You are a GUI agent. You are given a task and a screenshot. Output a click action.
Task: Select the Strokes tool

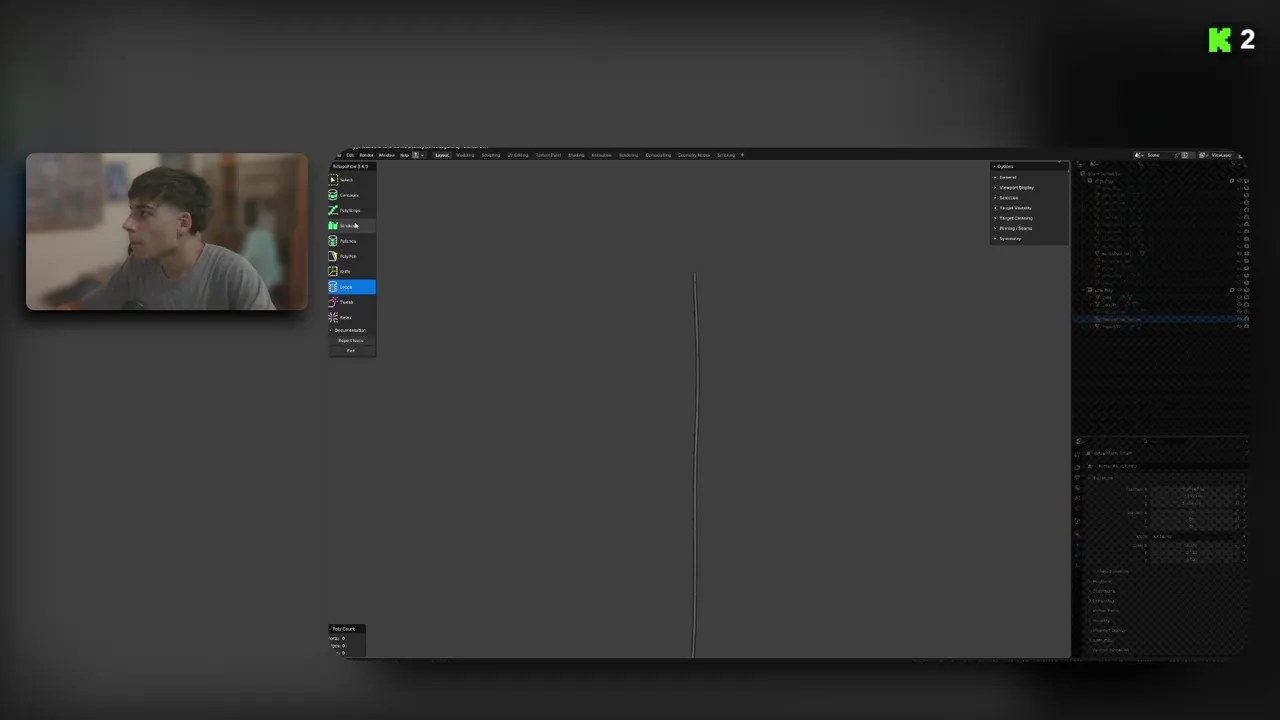coord(351,226)
